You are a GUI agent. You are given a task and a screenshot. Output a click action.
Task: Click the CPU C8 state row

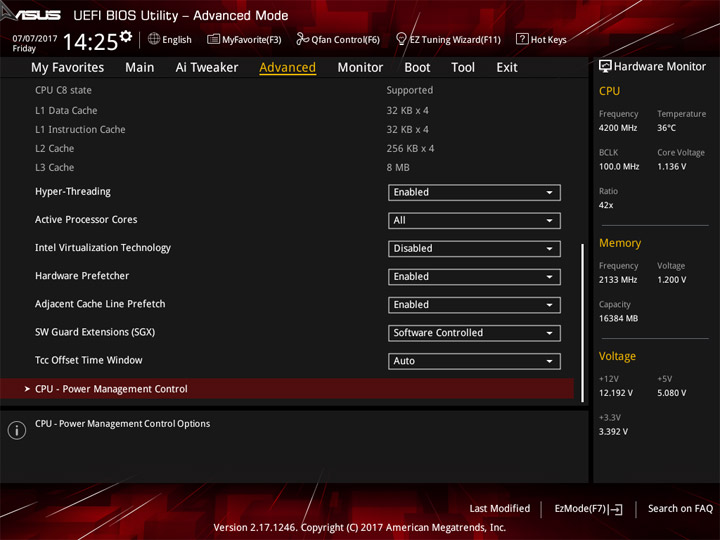287,90
